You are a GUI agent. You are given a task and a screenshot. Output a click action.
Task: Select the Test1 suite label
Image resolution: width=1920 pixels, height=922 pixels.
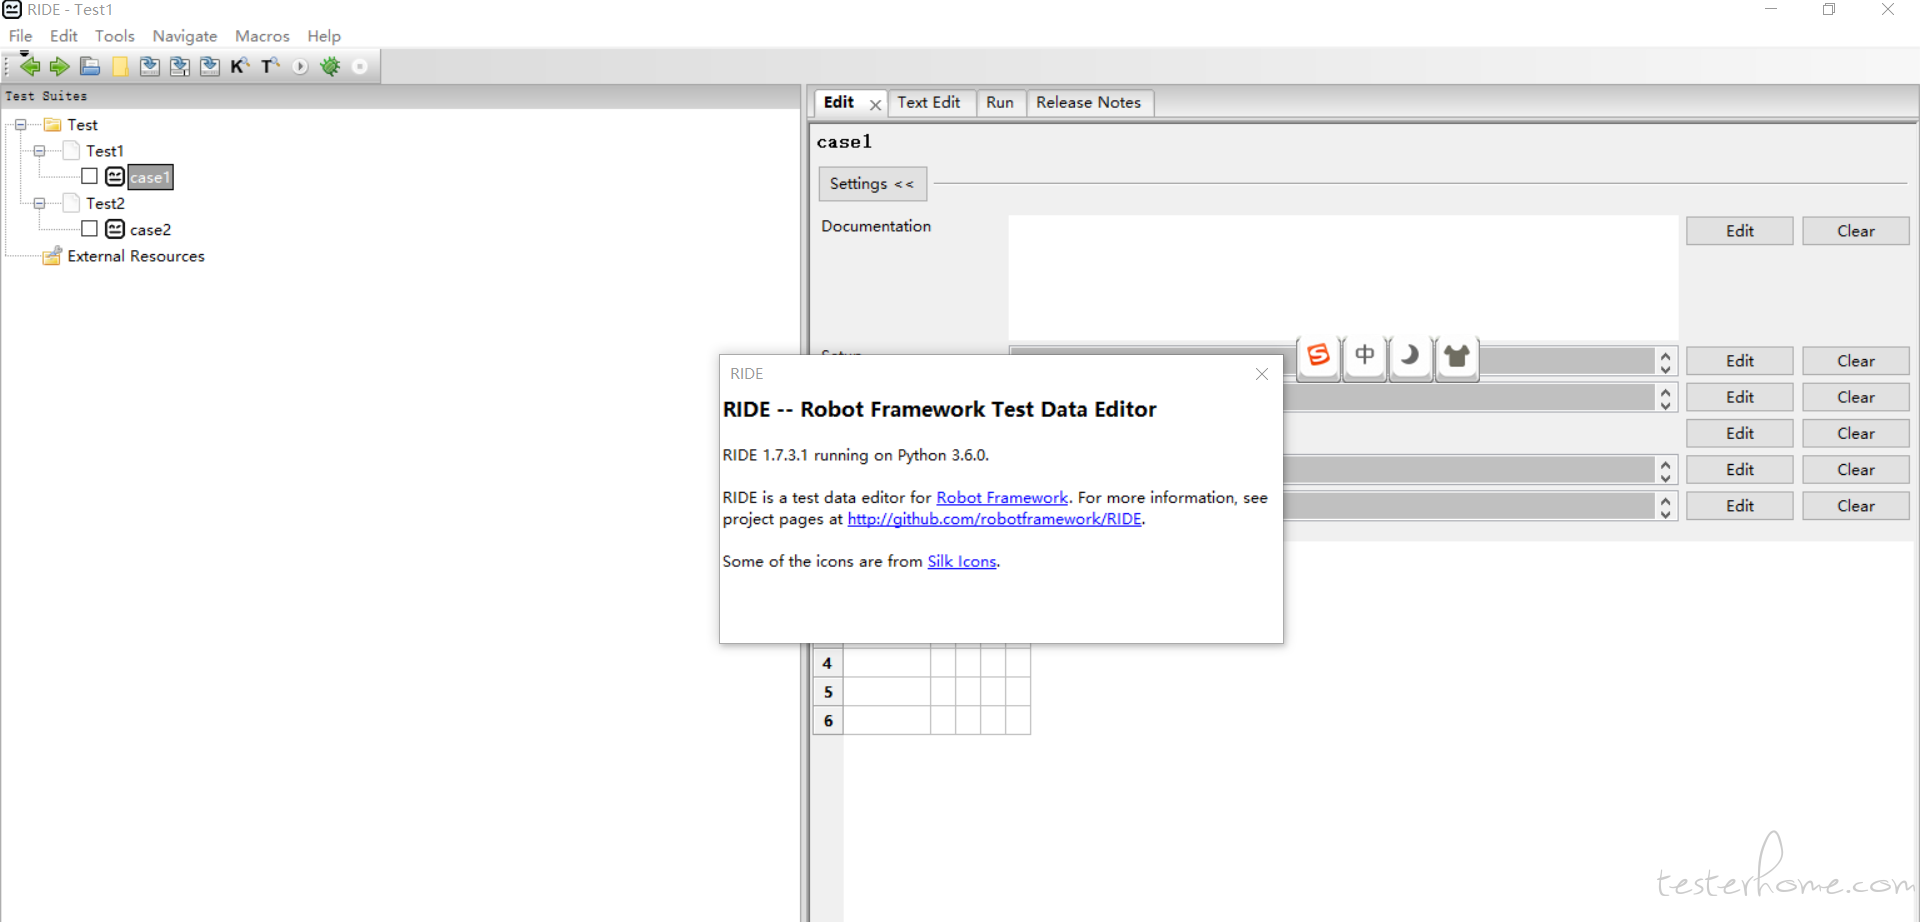105,151
